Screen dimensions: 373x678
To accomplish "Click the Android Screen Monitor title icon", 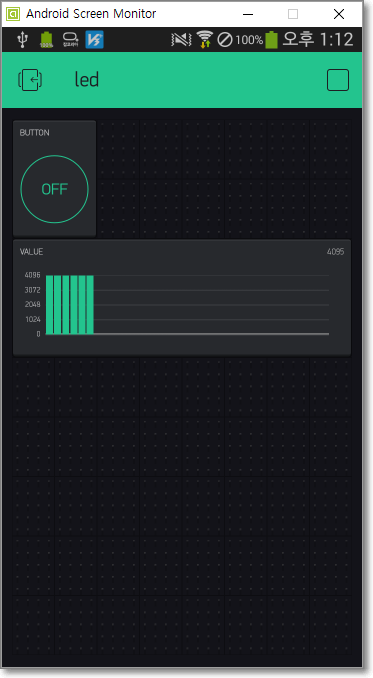I will click(x=13, y=14).
